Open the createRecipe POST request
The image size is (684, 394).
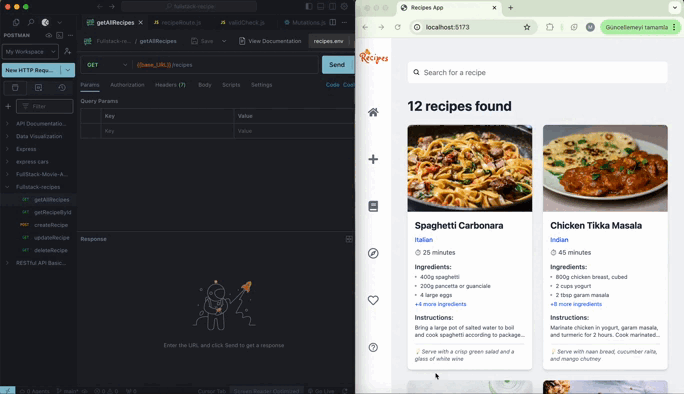point(51,225)
